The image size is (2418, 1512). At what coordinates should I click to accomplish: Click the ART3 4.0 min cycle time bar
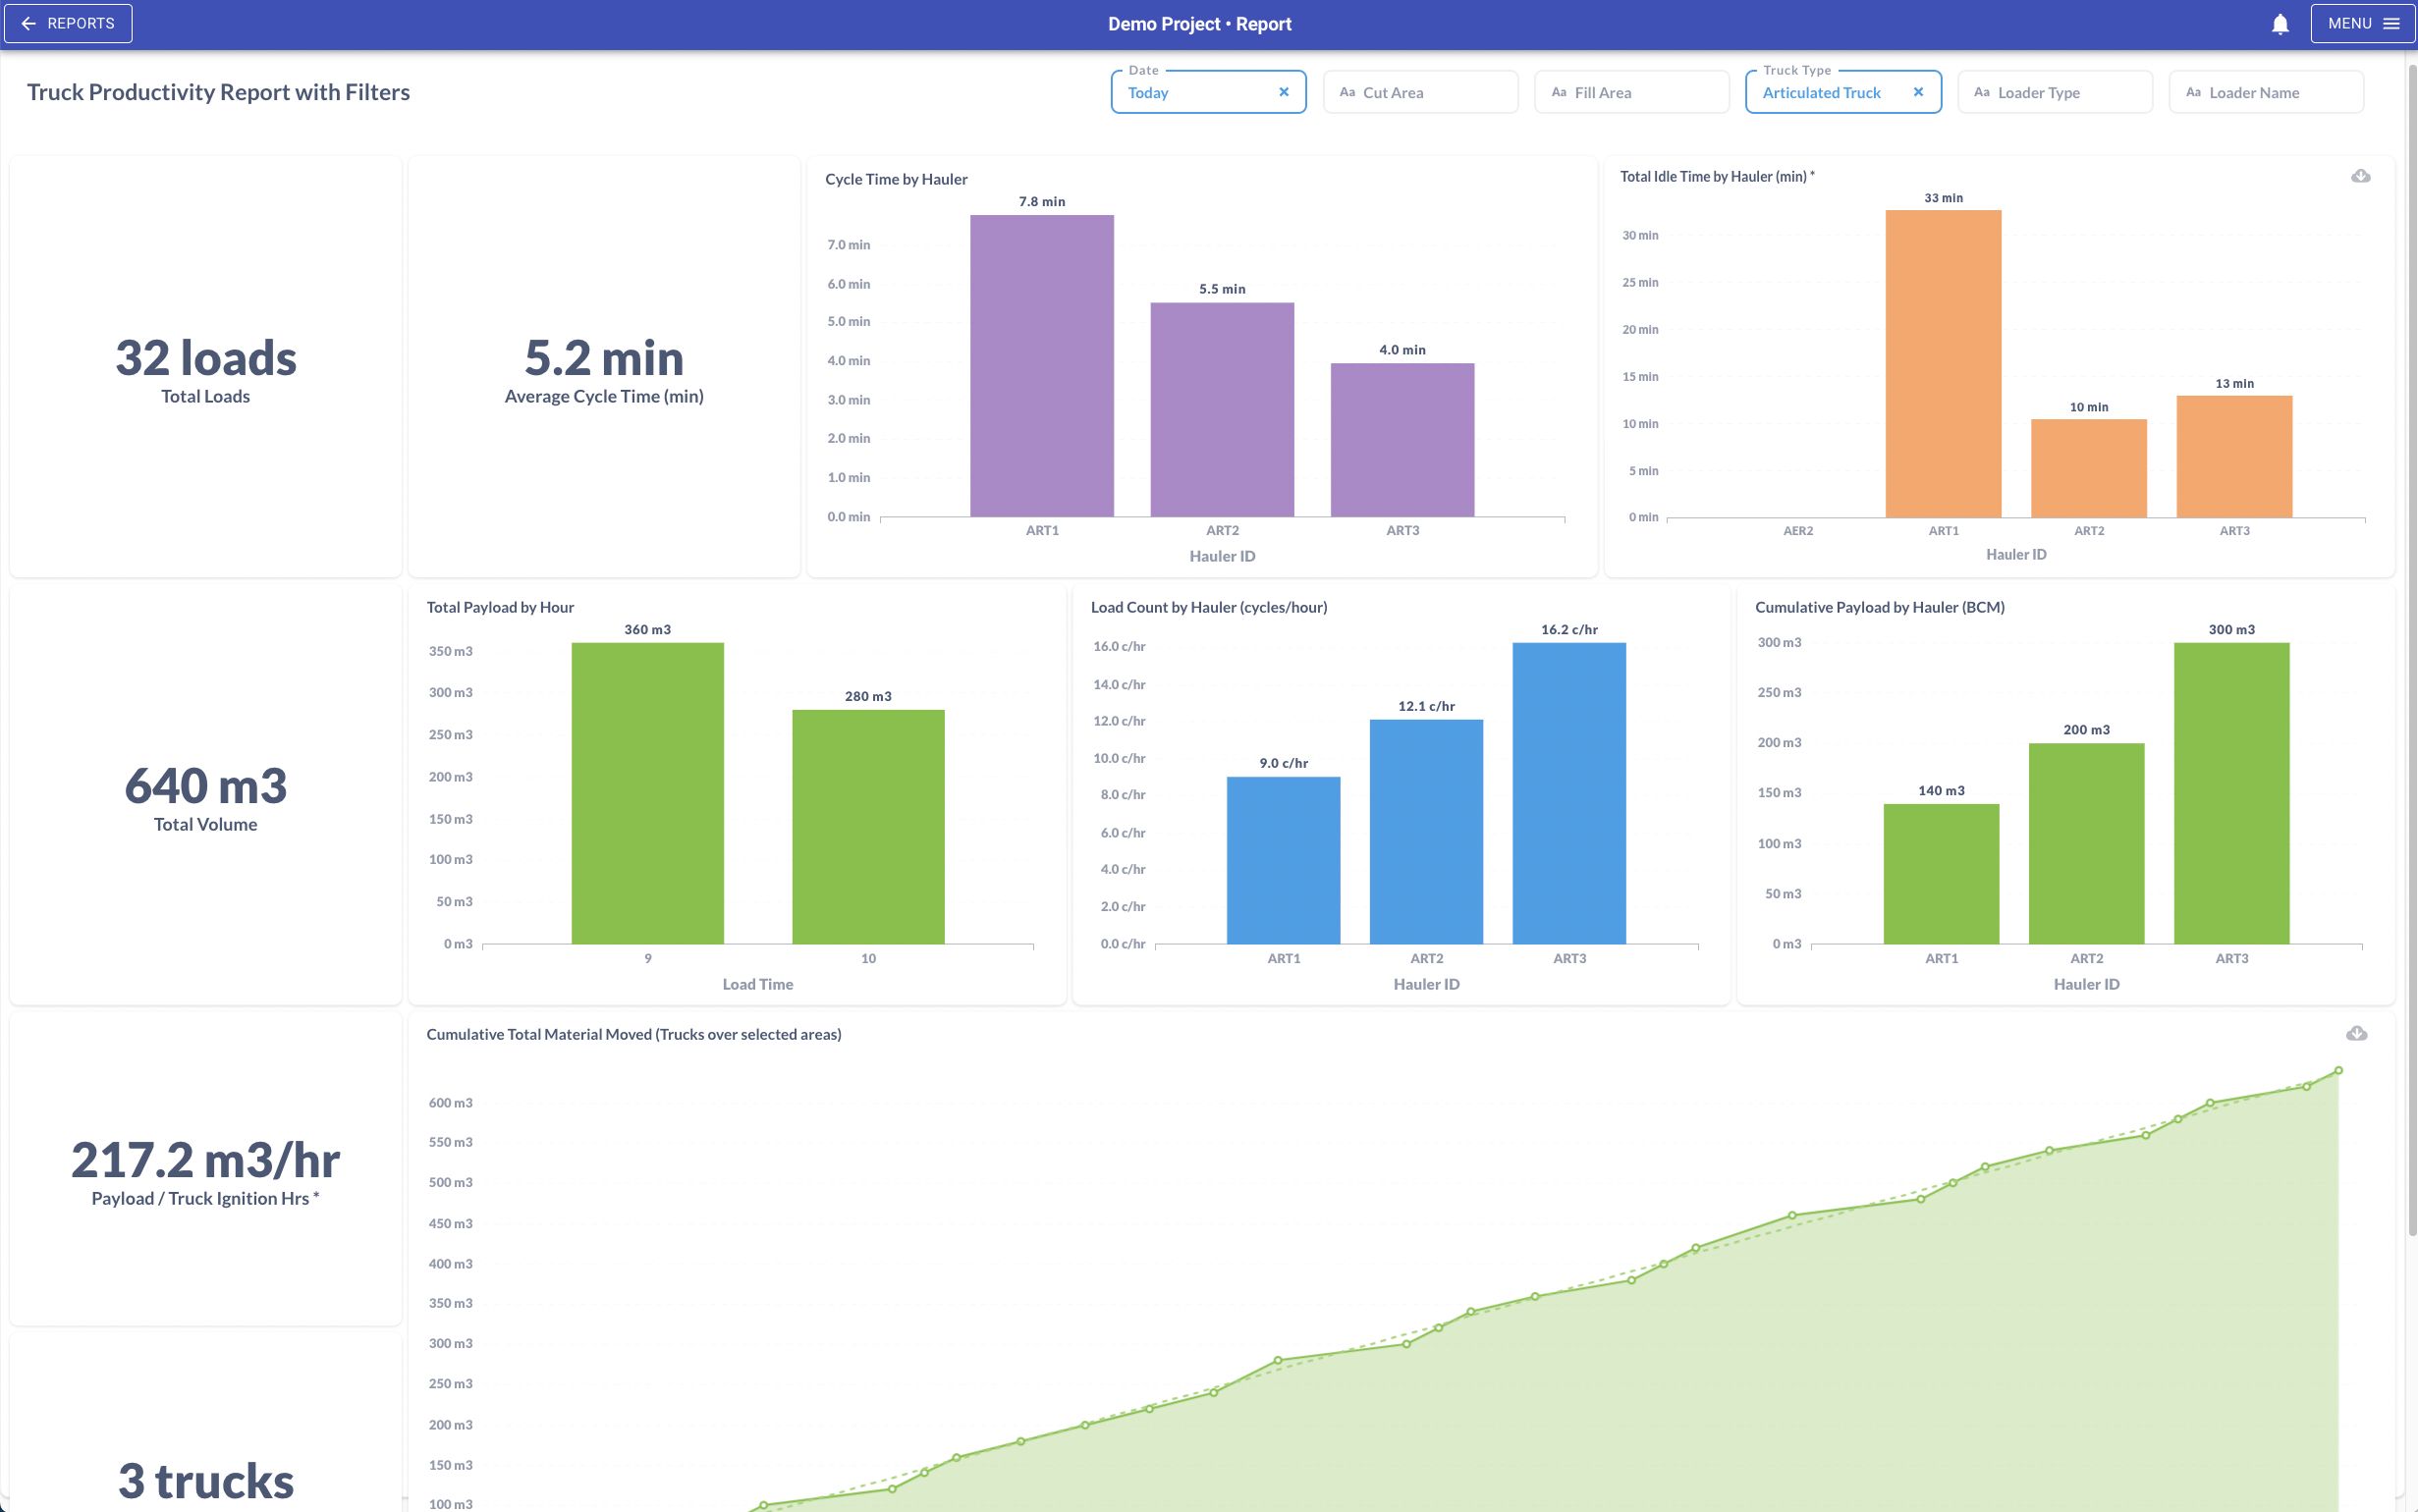[x=1402, y=440]
